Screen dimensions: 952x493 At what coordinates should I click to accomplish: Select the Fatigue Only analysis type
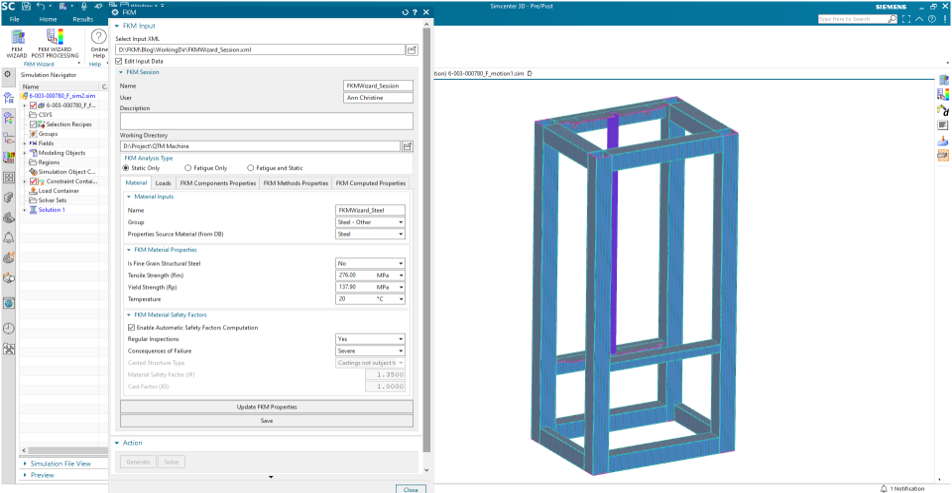point(188,168)
